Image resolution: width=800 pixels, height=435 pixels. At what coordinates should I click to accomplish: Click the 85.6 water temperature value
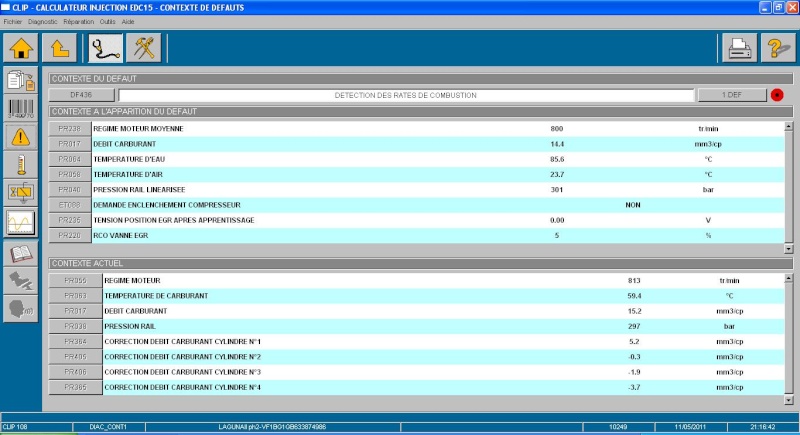coord(557,159)
